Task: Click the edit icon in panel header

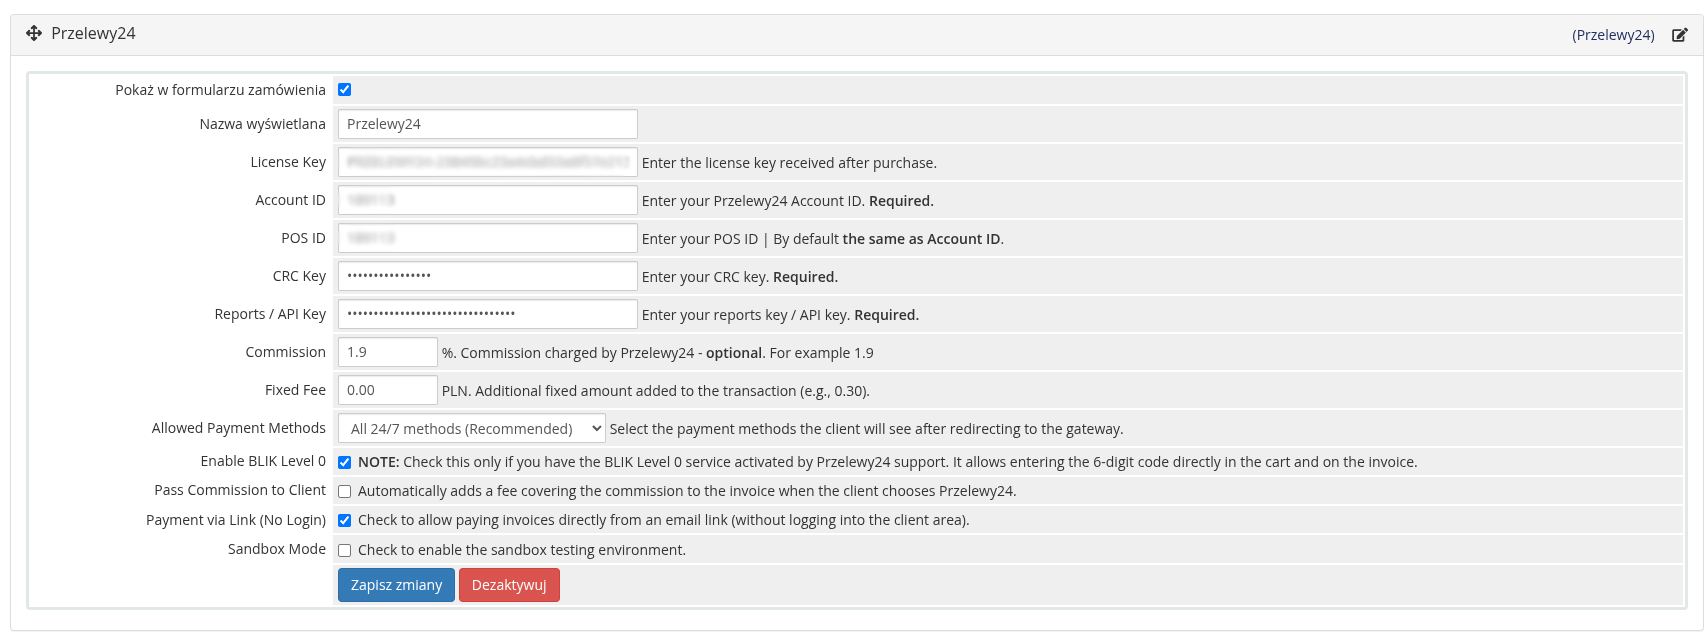Action: click(1680, 35)
